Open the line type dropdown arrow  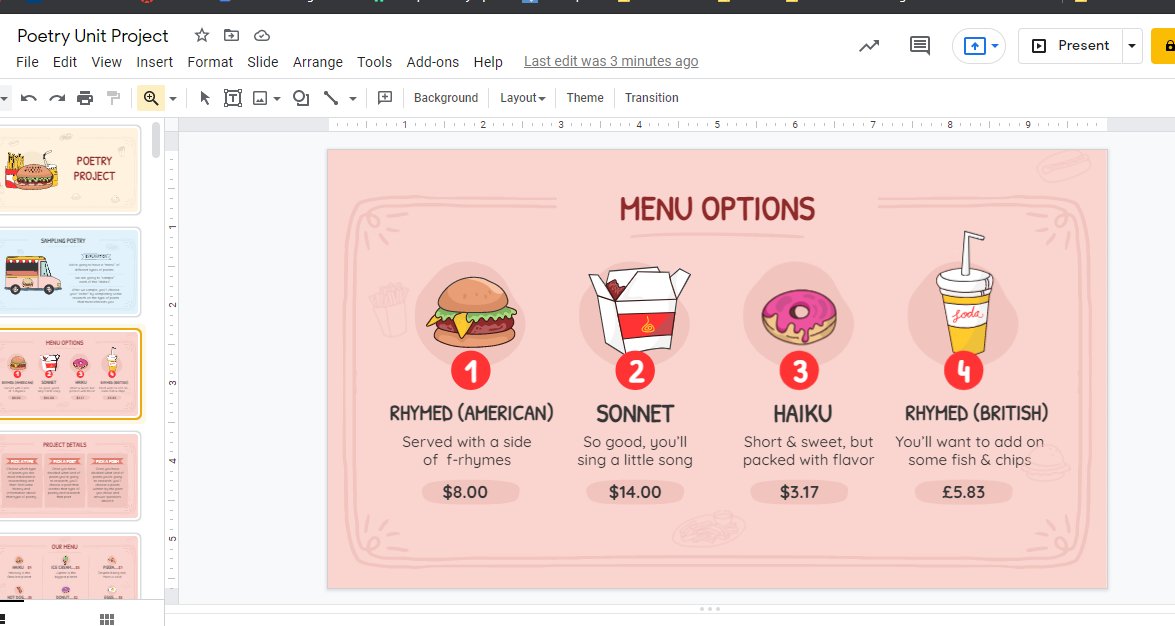click(x=353, y=98)
